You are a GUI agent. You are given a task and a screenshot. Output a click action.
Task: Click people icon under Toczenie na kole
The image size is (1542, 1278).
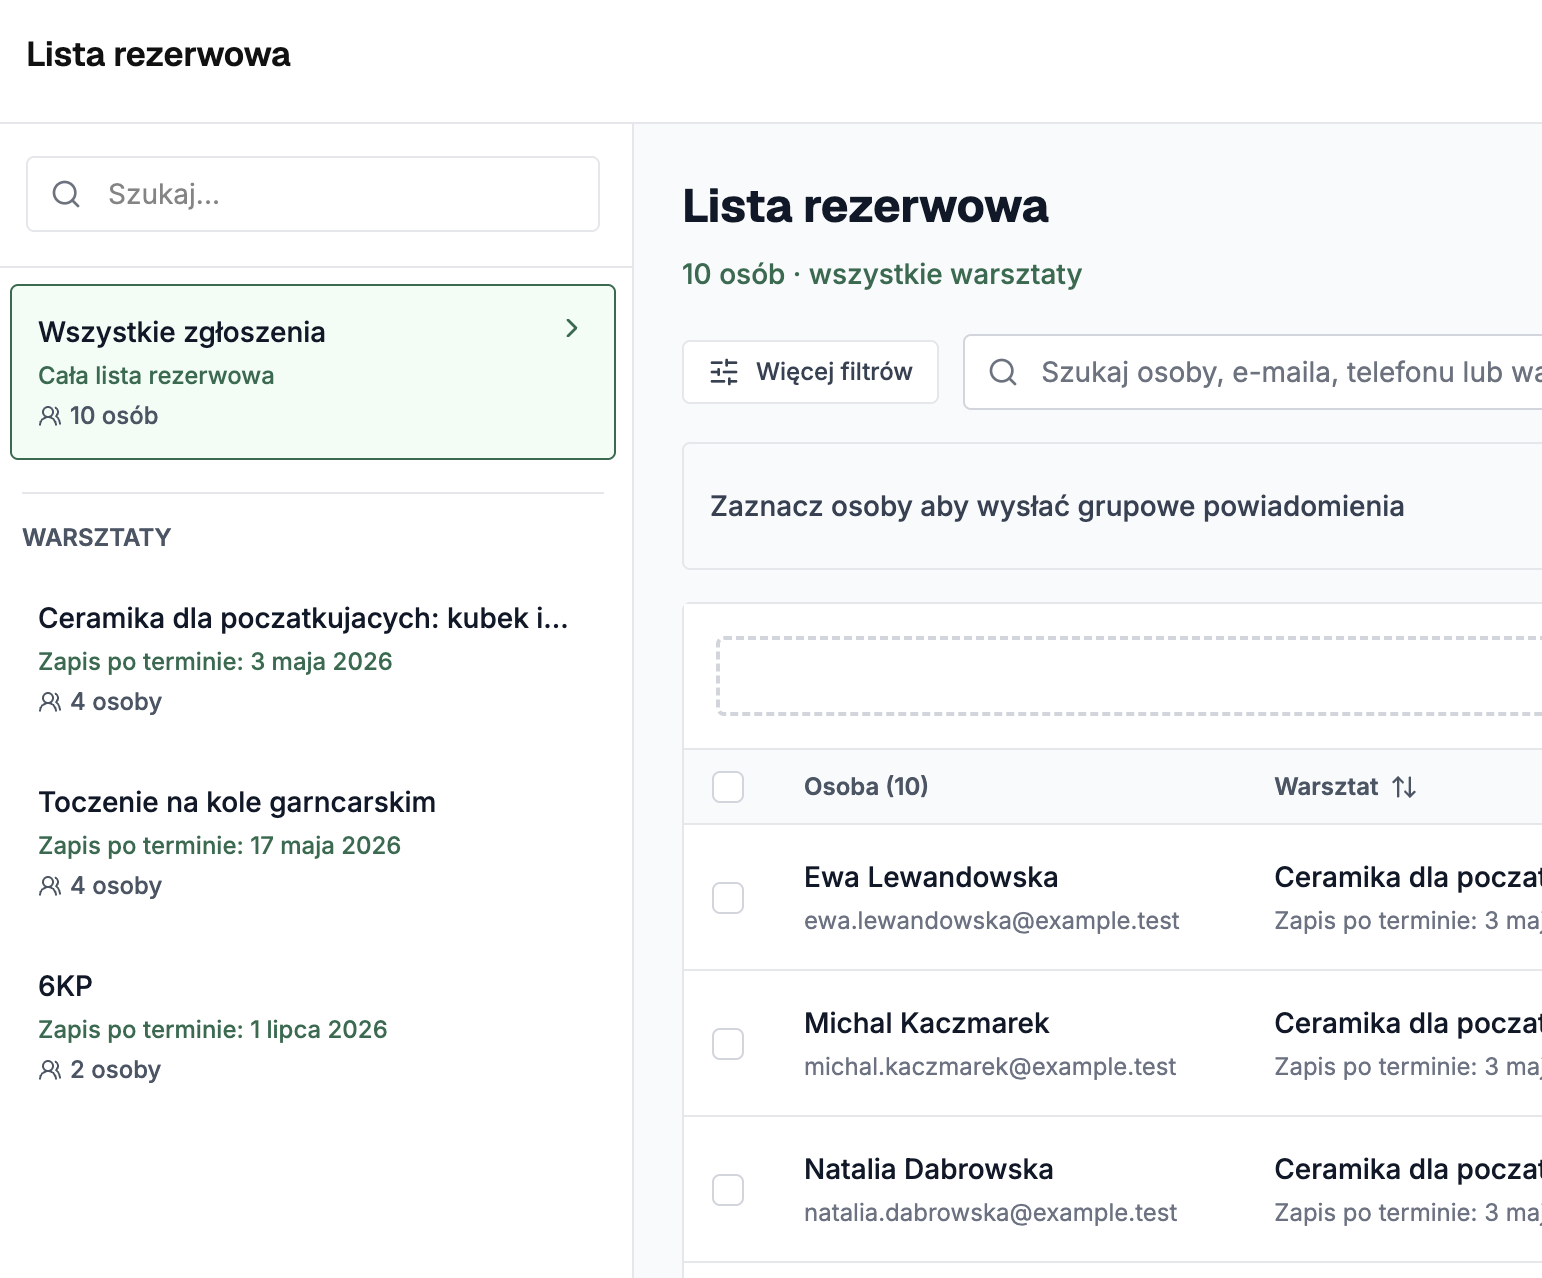50,886
